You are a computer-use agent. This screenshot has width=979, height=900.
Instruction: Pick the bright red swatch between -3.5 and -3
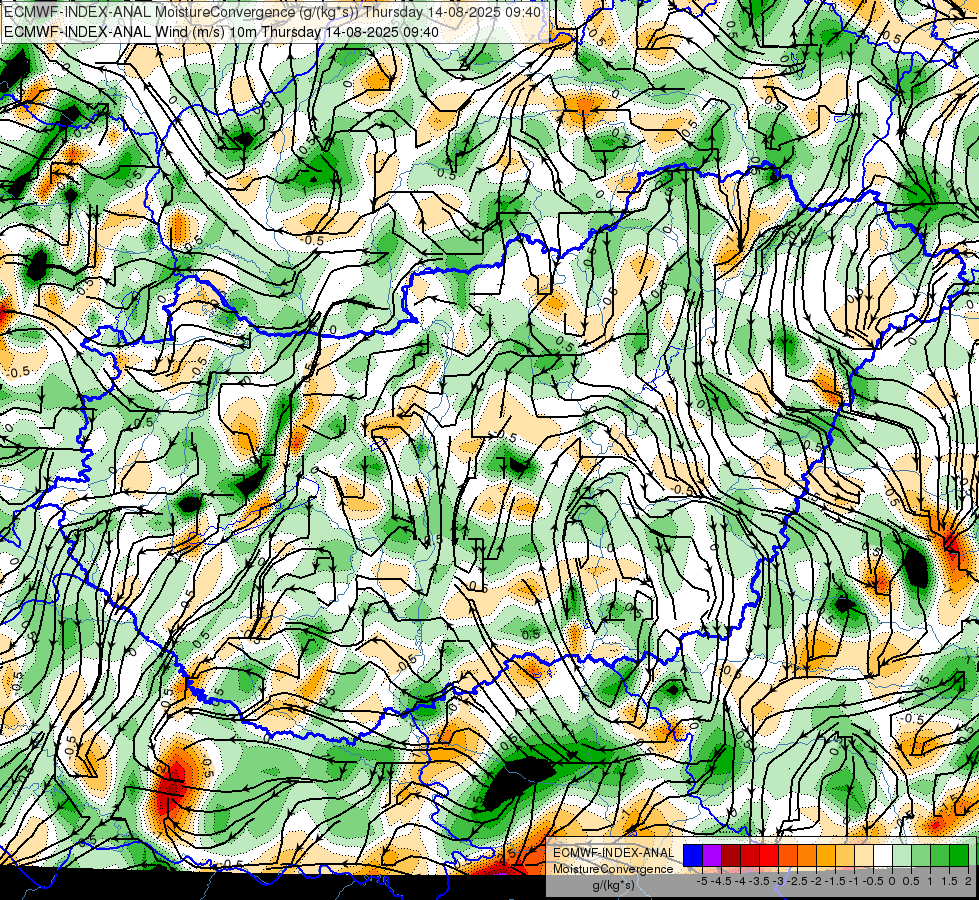pyautogui.click(x=769, y=855)
